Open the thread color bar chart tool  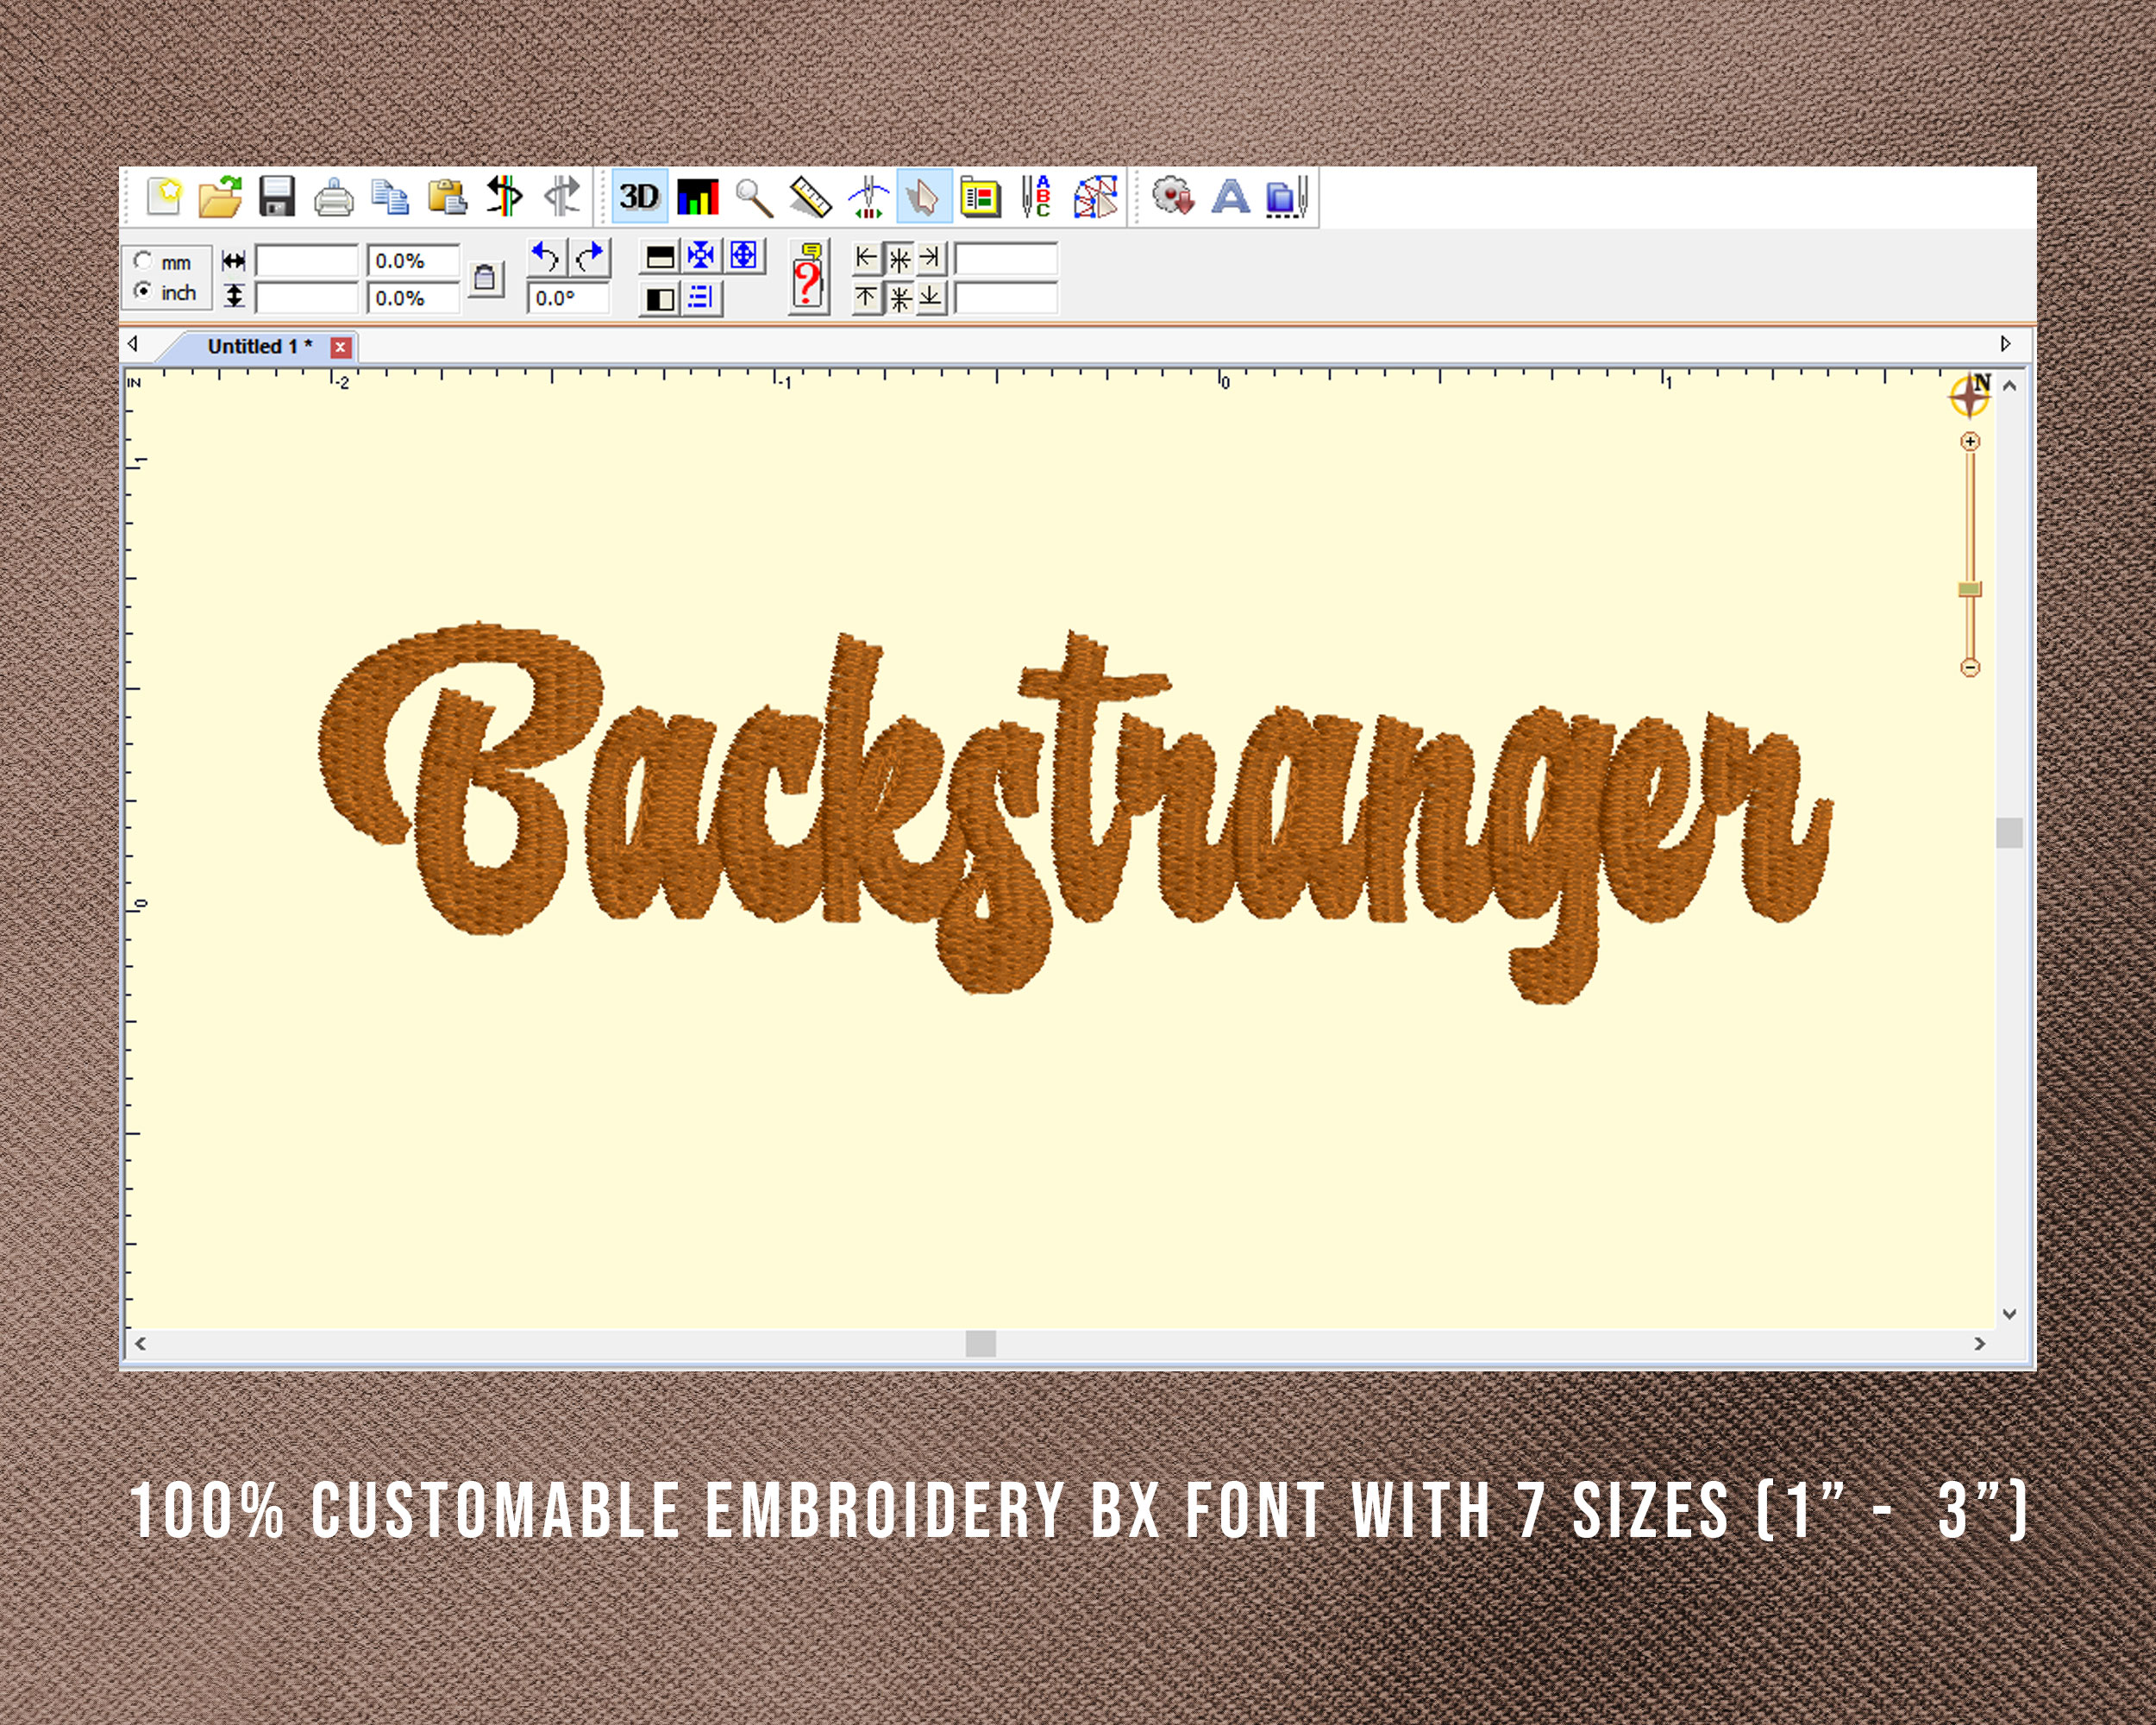coord(697,197)
